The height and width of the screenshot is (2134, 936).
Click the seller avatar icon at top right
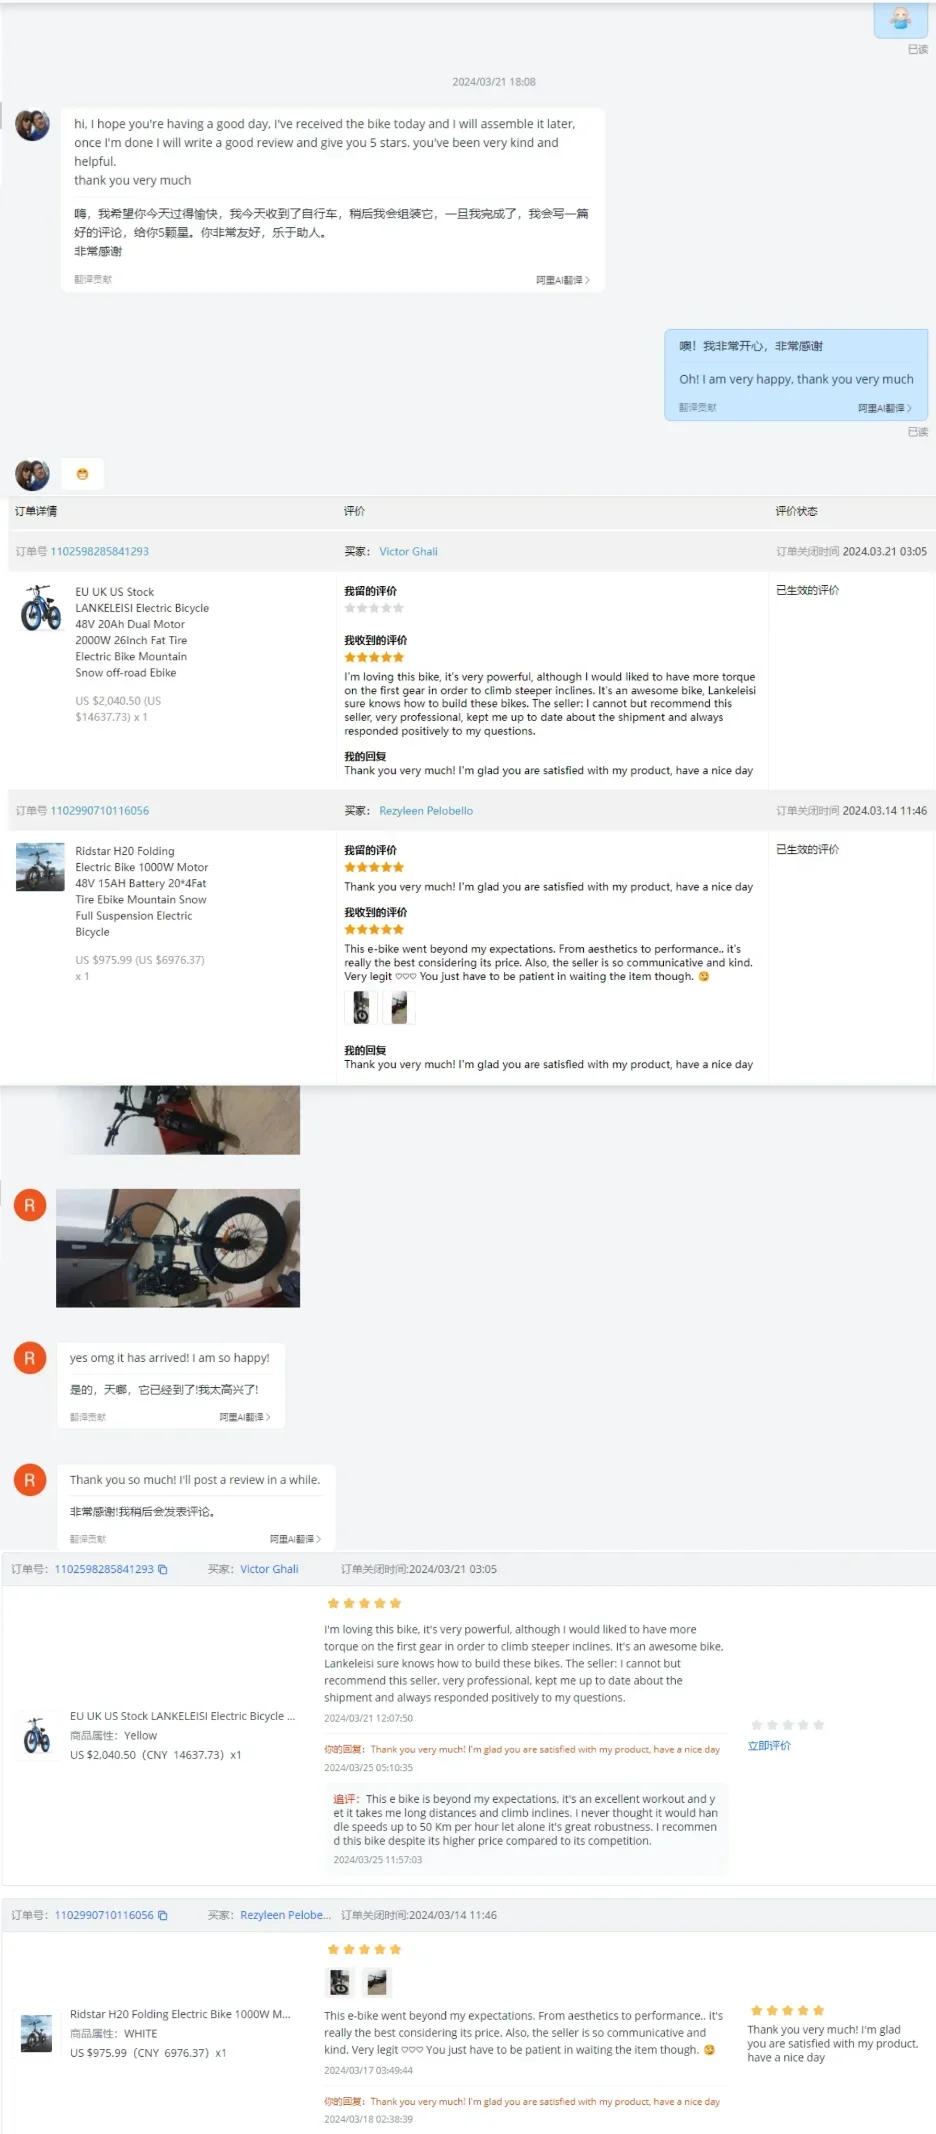[x=900, y=18]
